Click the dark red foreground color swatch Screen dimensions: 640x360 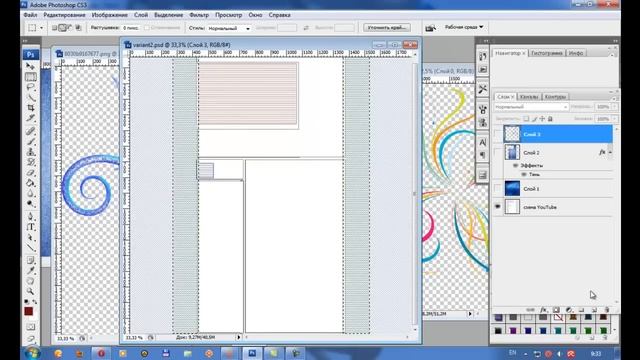pos(28,311)
